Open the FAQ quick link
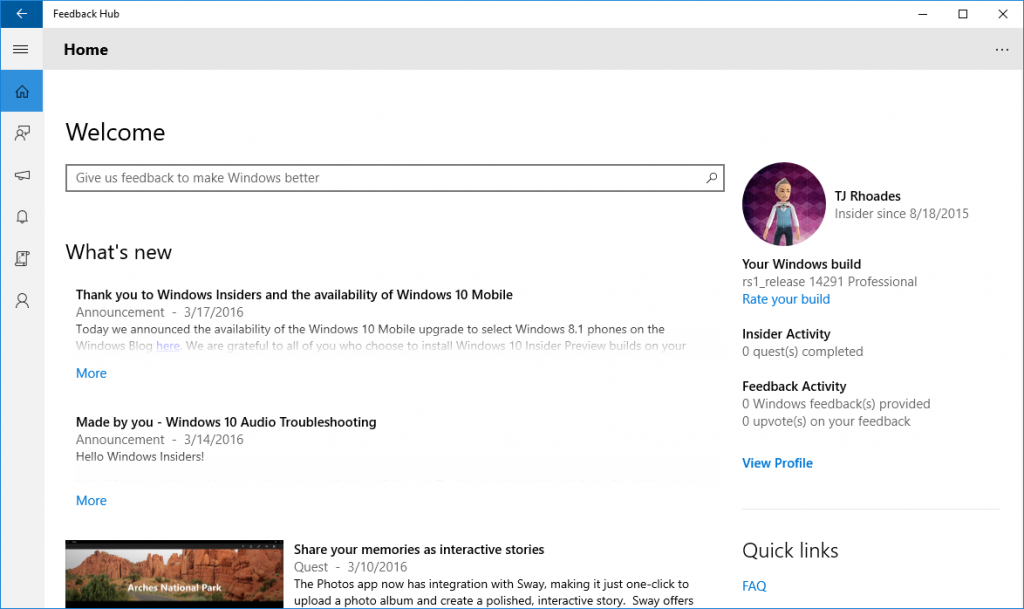Image resolution: width=1024 pixels, height=609 pixels. coord(753,585)
